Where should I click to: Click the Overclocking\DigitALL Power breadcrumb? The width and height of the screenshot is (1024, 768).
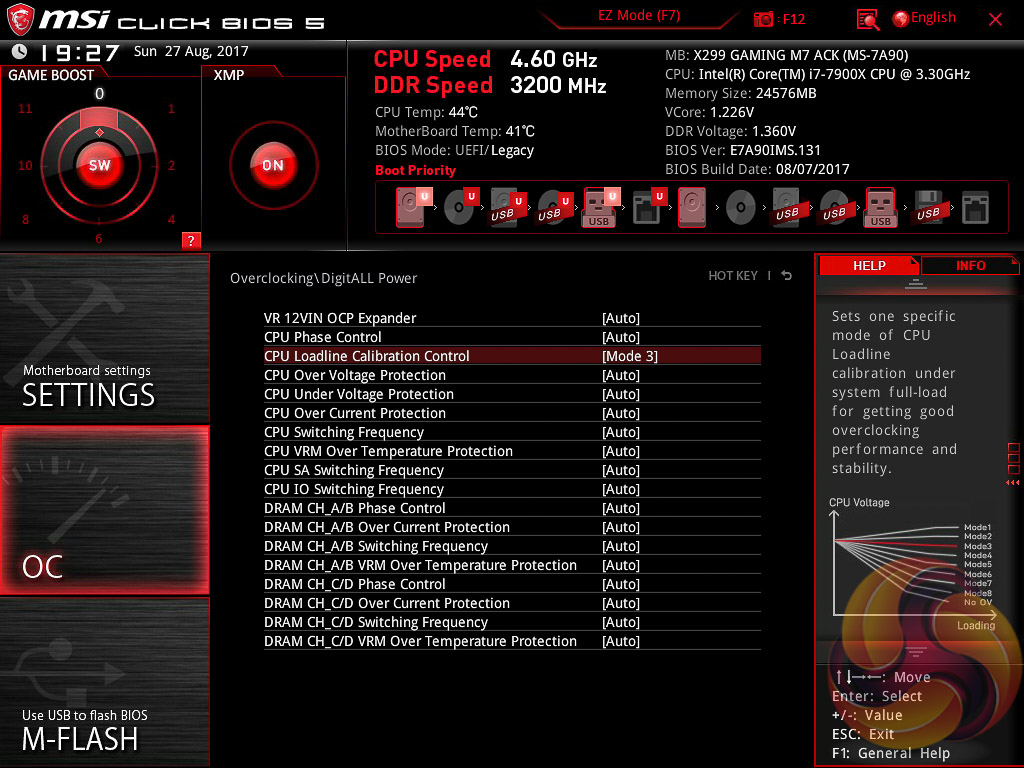[323, 278]
